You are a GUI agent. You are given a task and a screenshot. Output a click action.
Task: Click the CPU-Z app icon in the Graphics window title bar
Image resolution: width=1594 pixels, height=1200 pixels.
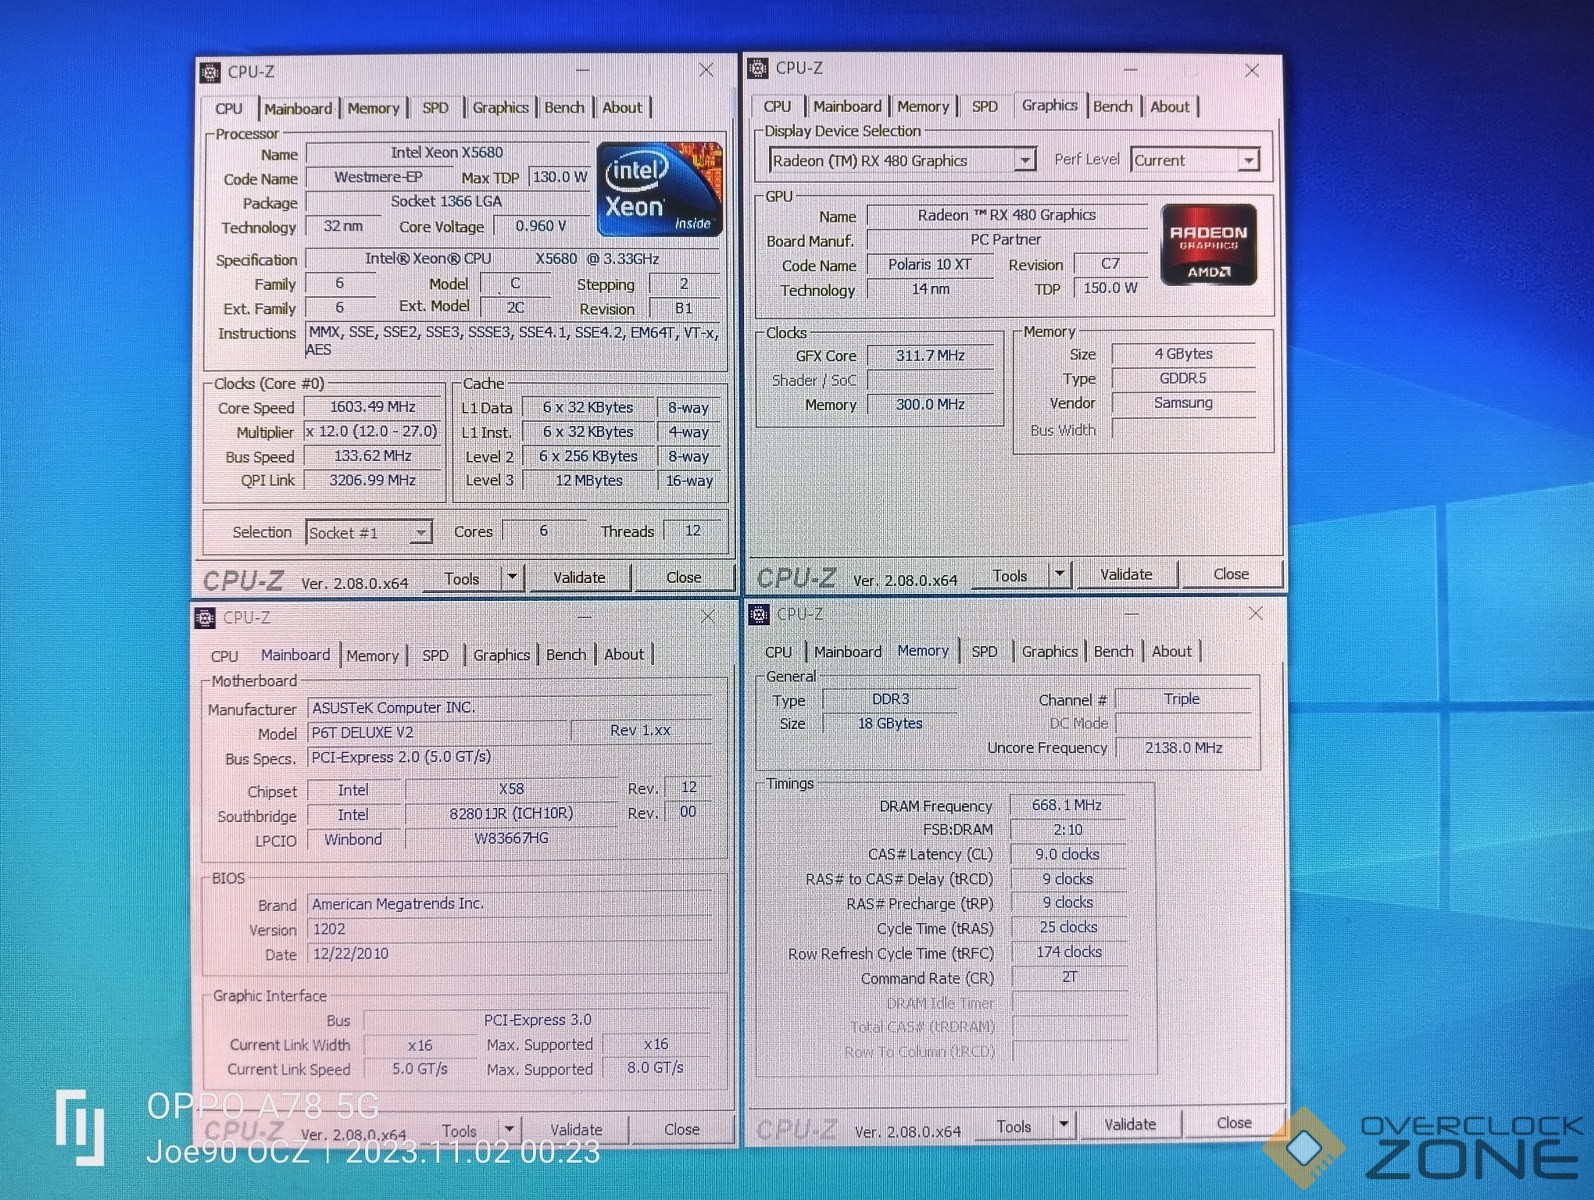(x=758, y=68)
